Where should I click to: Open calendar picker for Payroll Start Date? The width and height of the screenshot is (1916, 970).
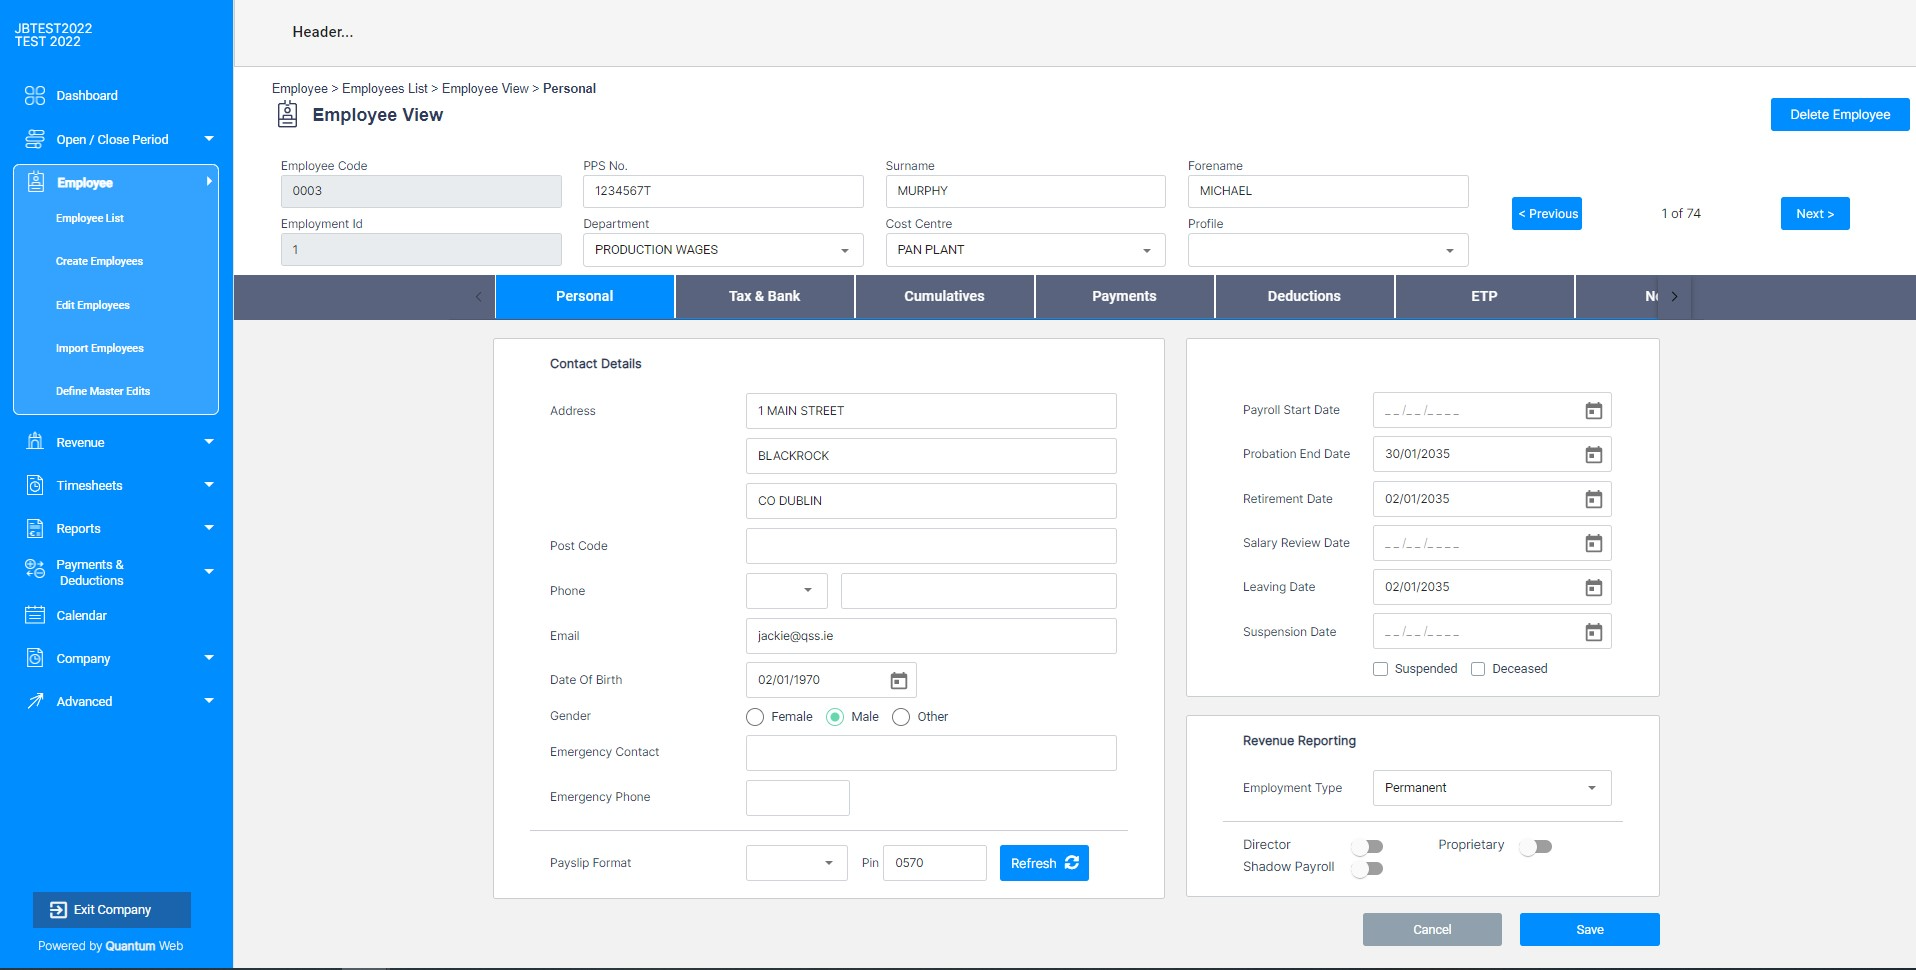pyautogui.click(x=1594, y=411)
